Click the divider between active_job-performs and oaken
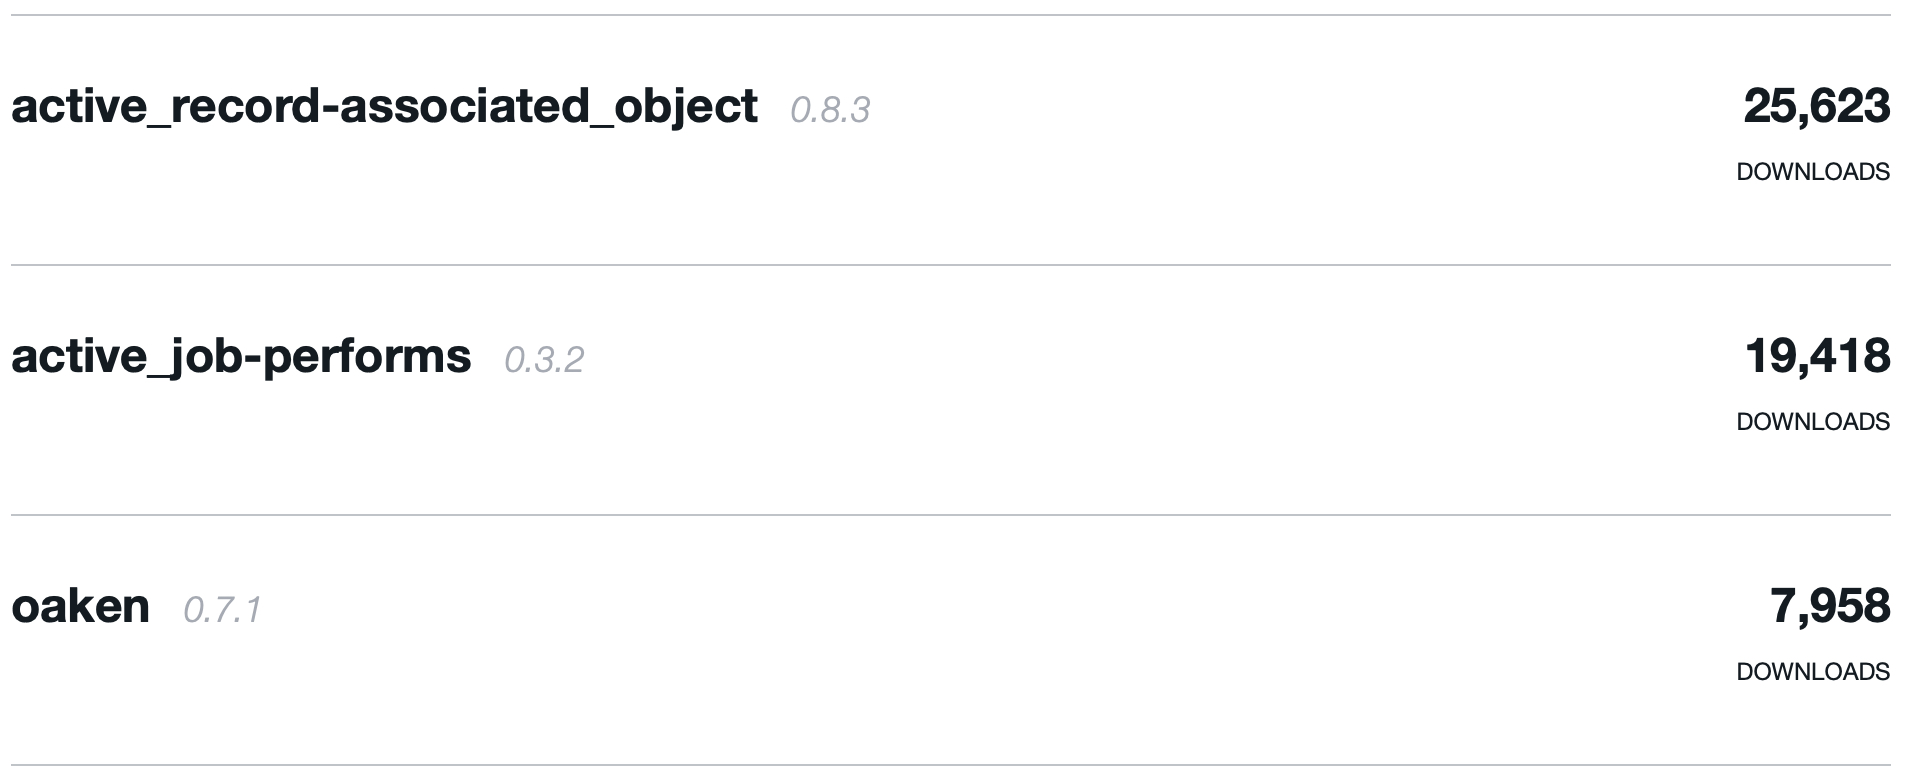Screen dimensions: 1906x782 click(950, 515)
